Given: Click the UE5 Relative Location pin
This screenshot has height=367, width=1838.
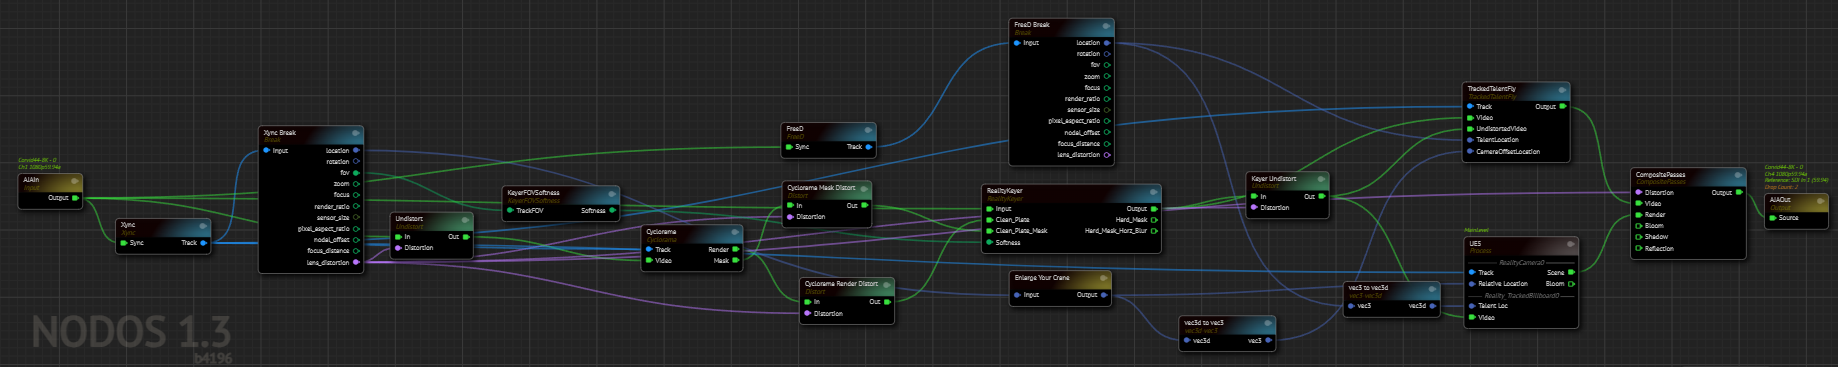Looking at the screenshot, I should click(1471, 284).
